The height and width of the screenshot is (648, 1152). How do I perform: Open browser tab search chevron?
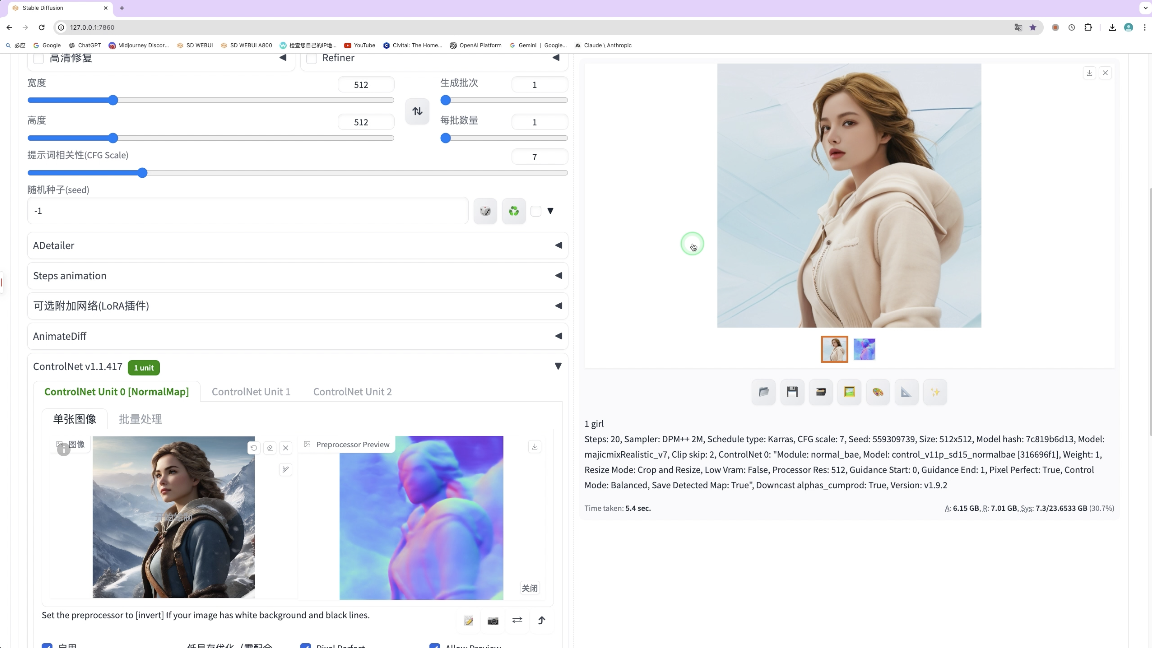click(x=1145, y=8)
